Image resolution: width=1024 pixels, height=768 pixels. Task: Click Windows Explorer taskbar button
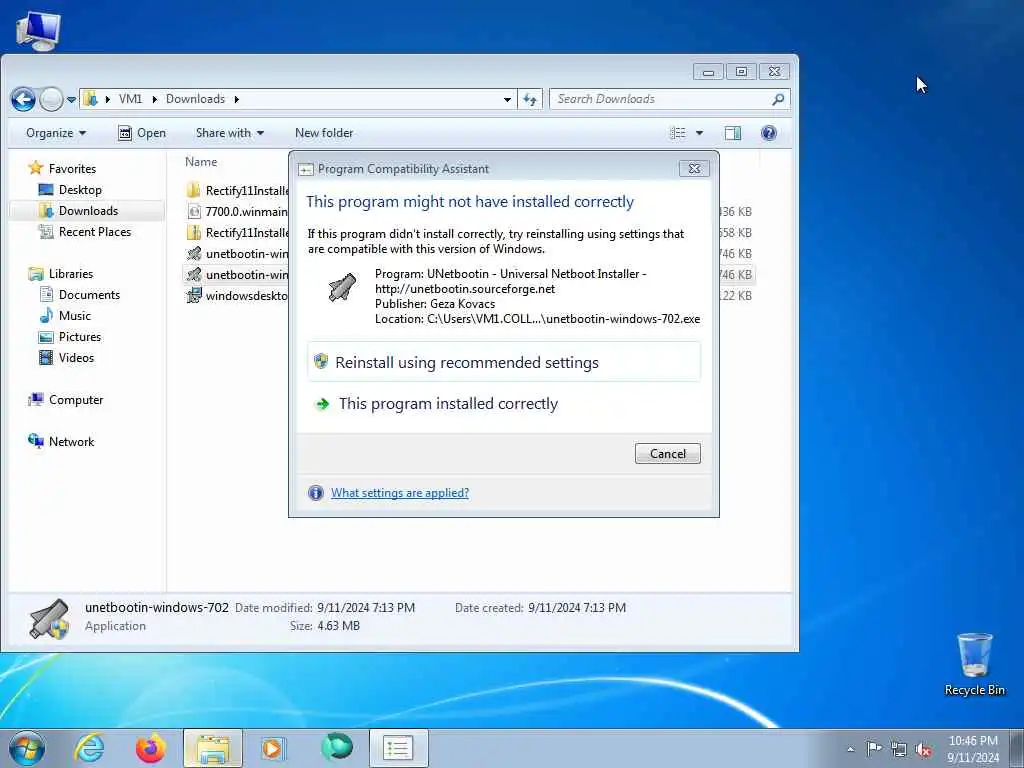[213, 748]
